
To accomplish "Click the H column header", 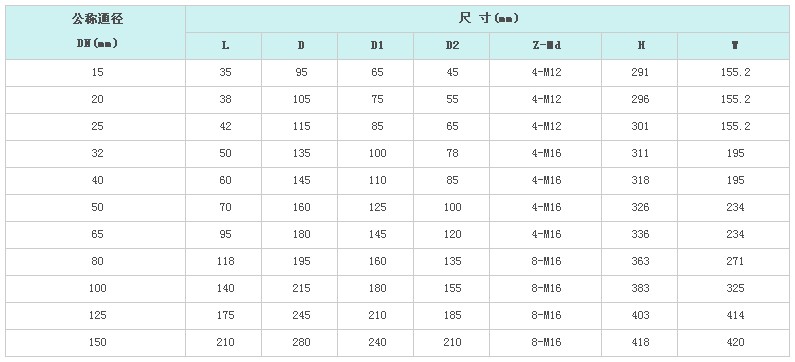I will tap(640, 46).
